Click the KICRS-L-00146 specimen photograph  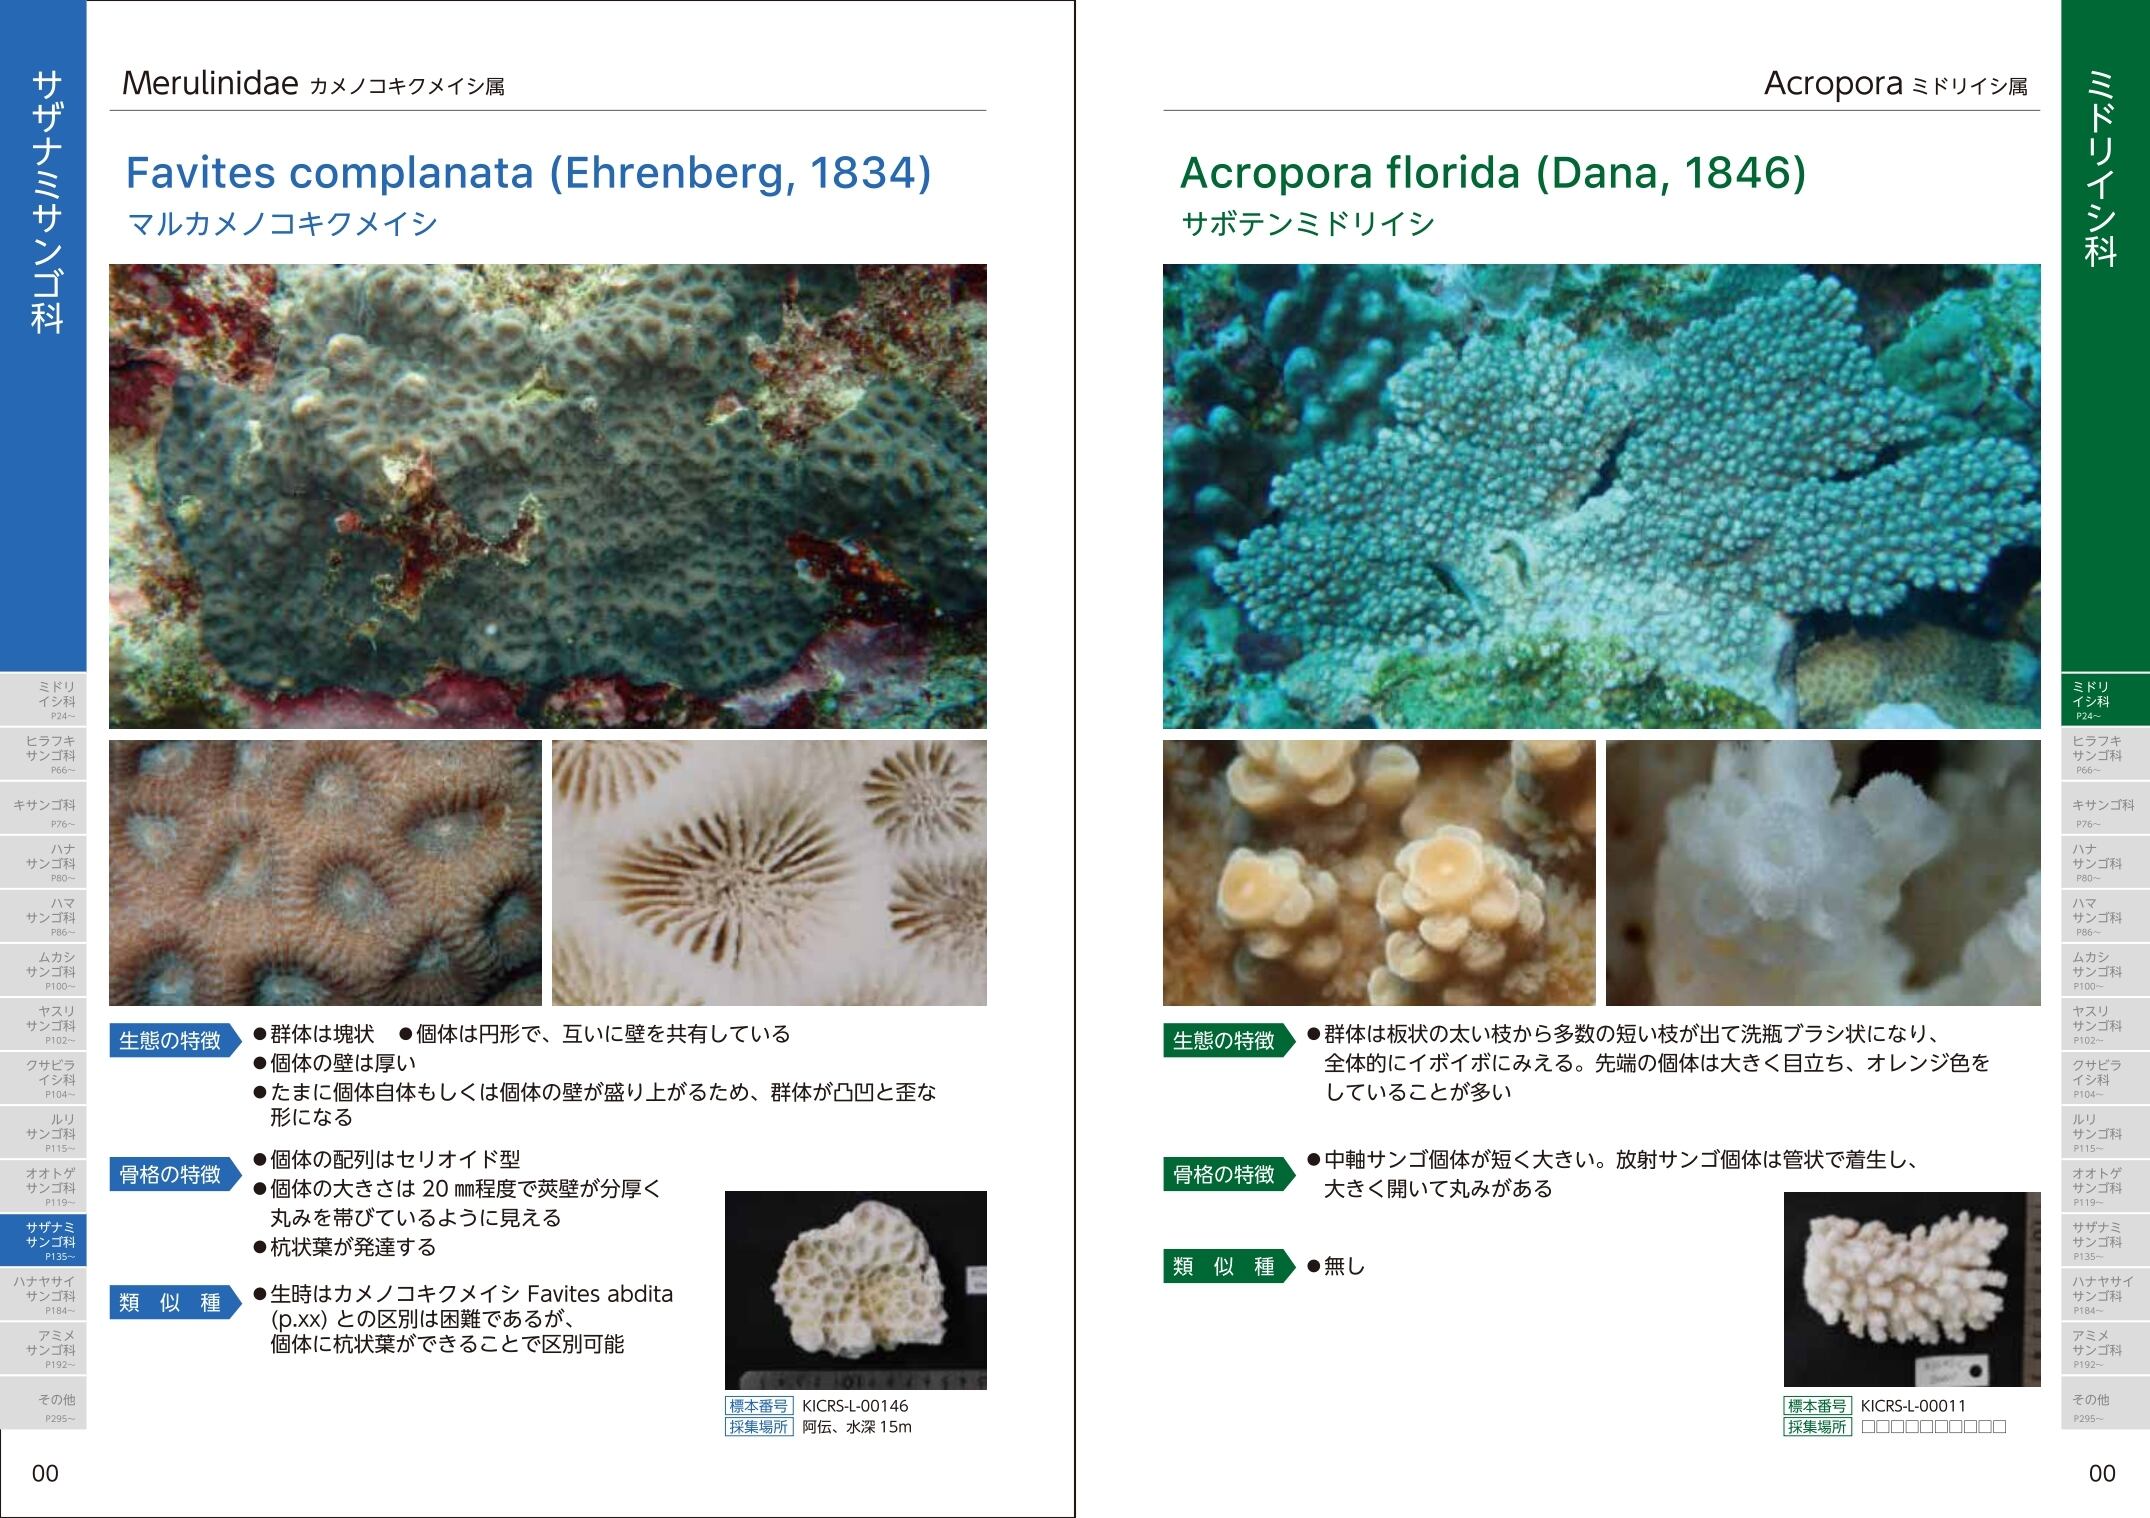point(855,1289)
